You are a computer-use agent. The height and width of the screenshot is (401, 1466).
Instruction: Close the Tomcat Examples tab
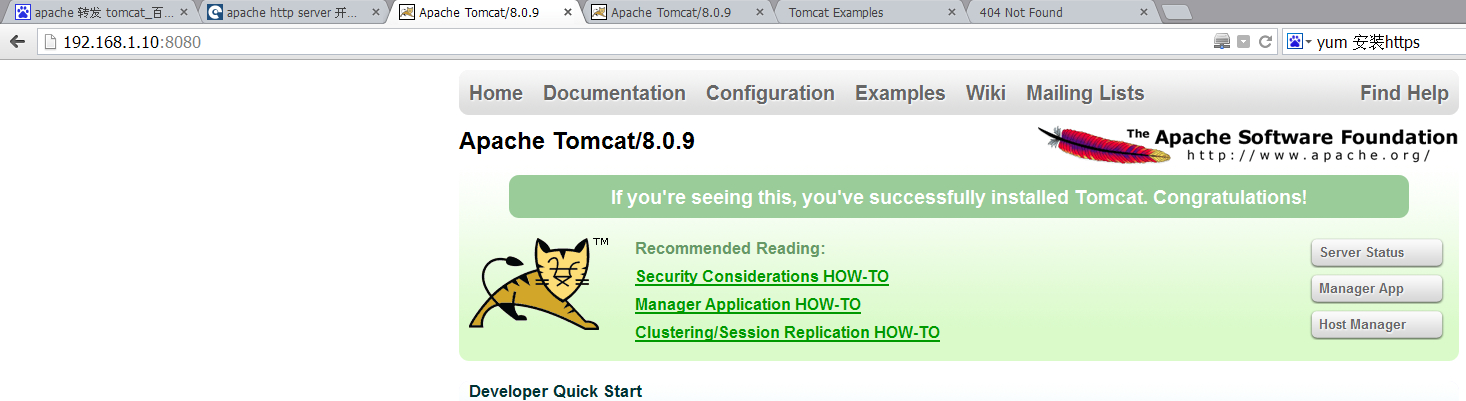(x=952, y=13)
